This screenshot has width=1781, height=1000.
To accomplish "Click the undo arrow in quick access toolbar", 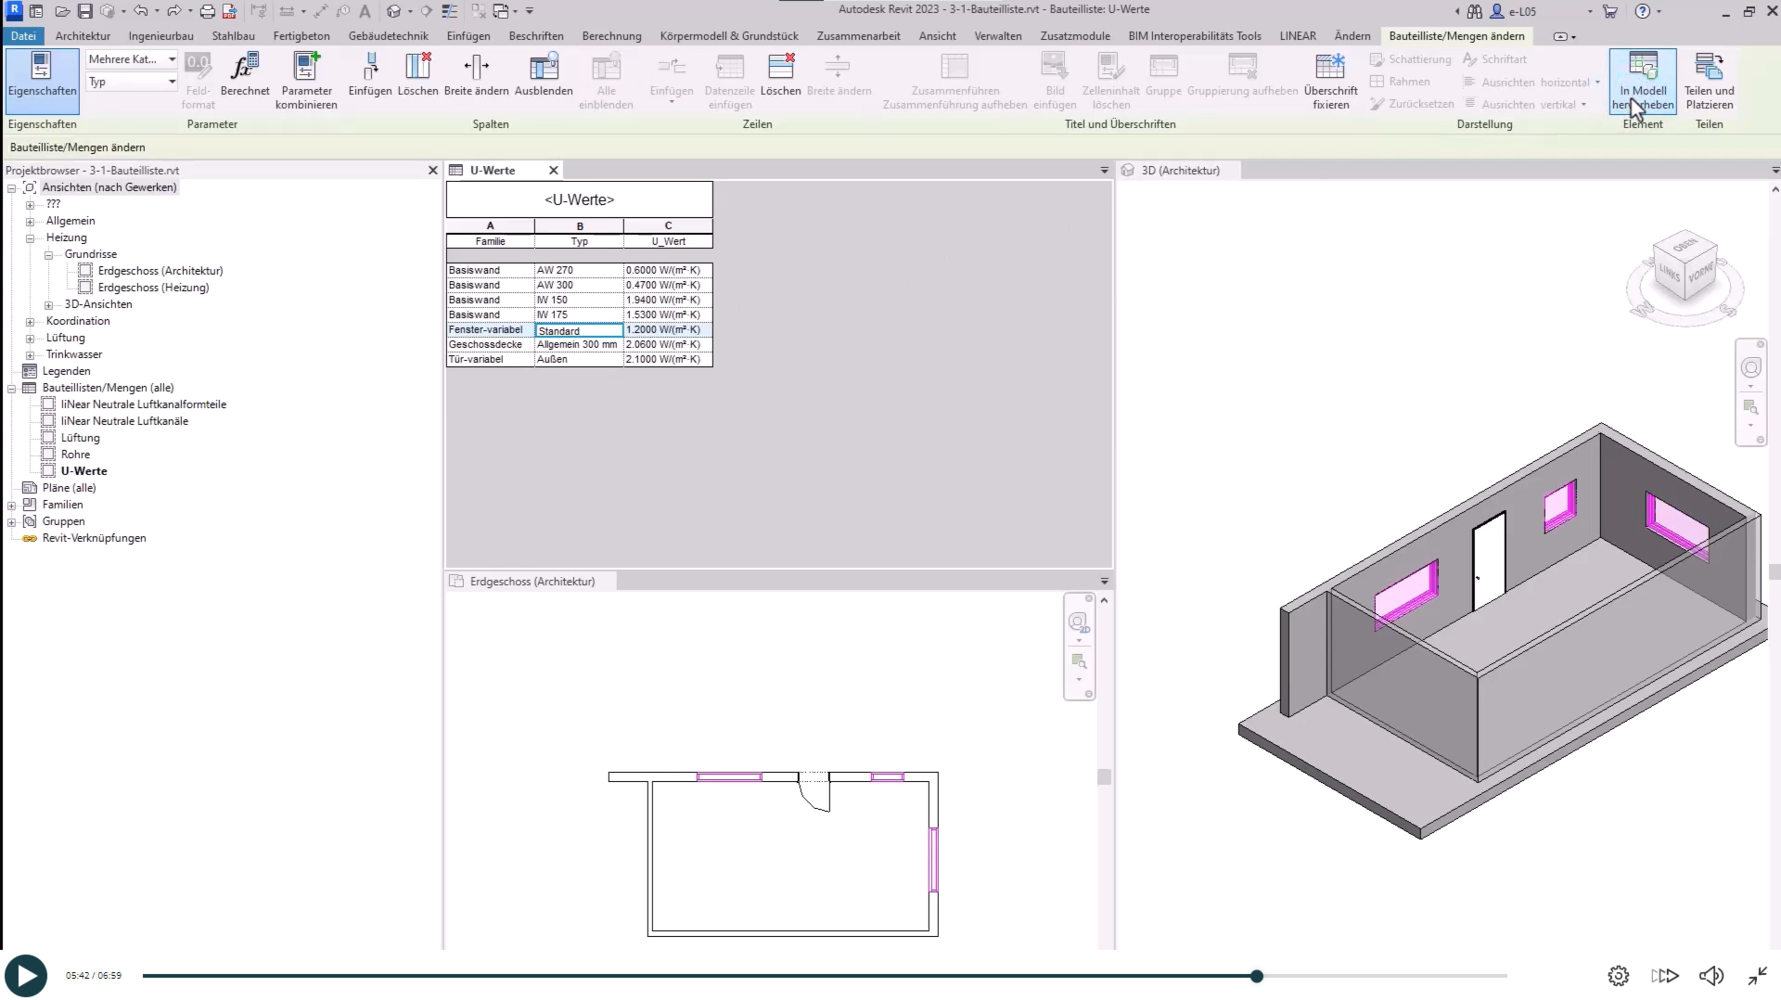I will click(140, 11).
